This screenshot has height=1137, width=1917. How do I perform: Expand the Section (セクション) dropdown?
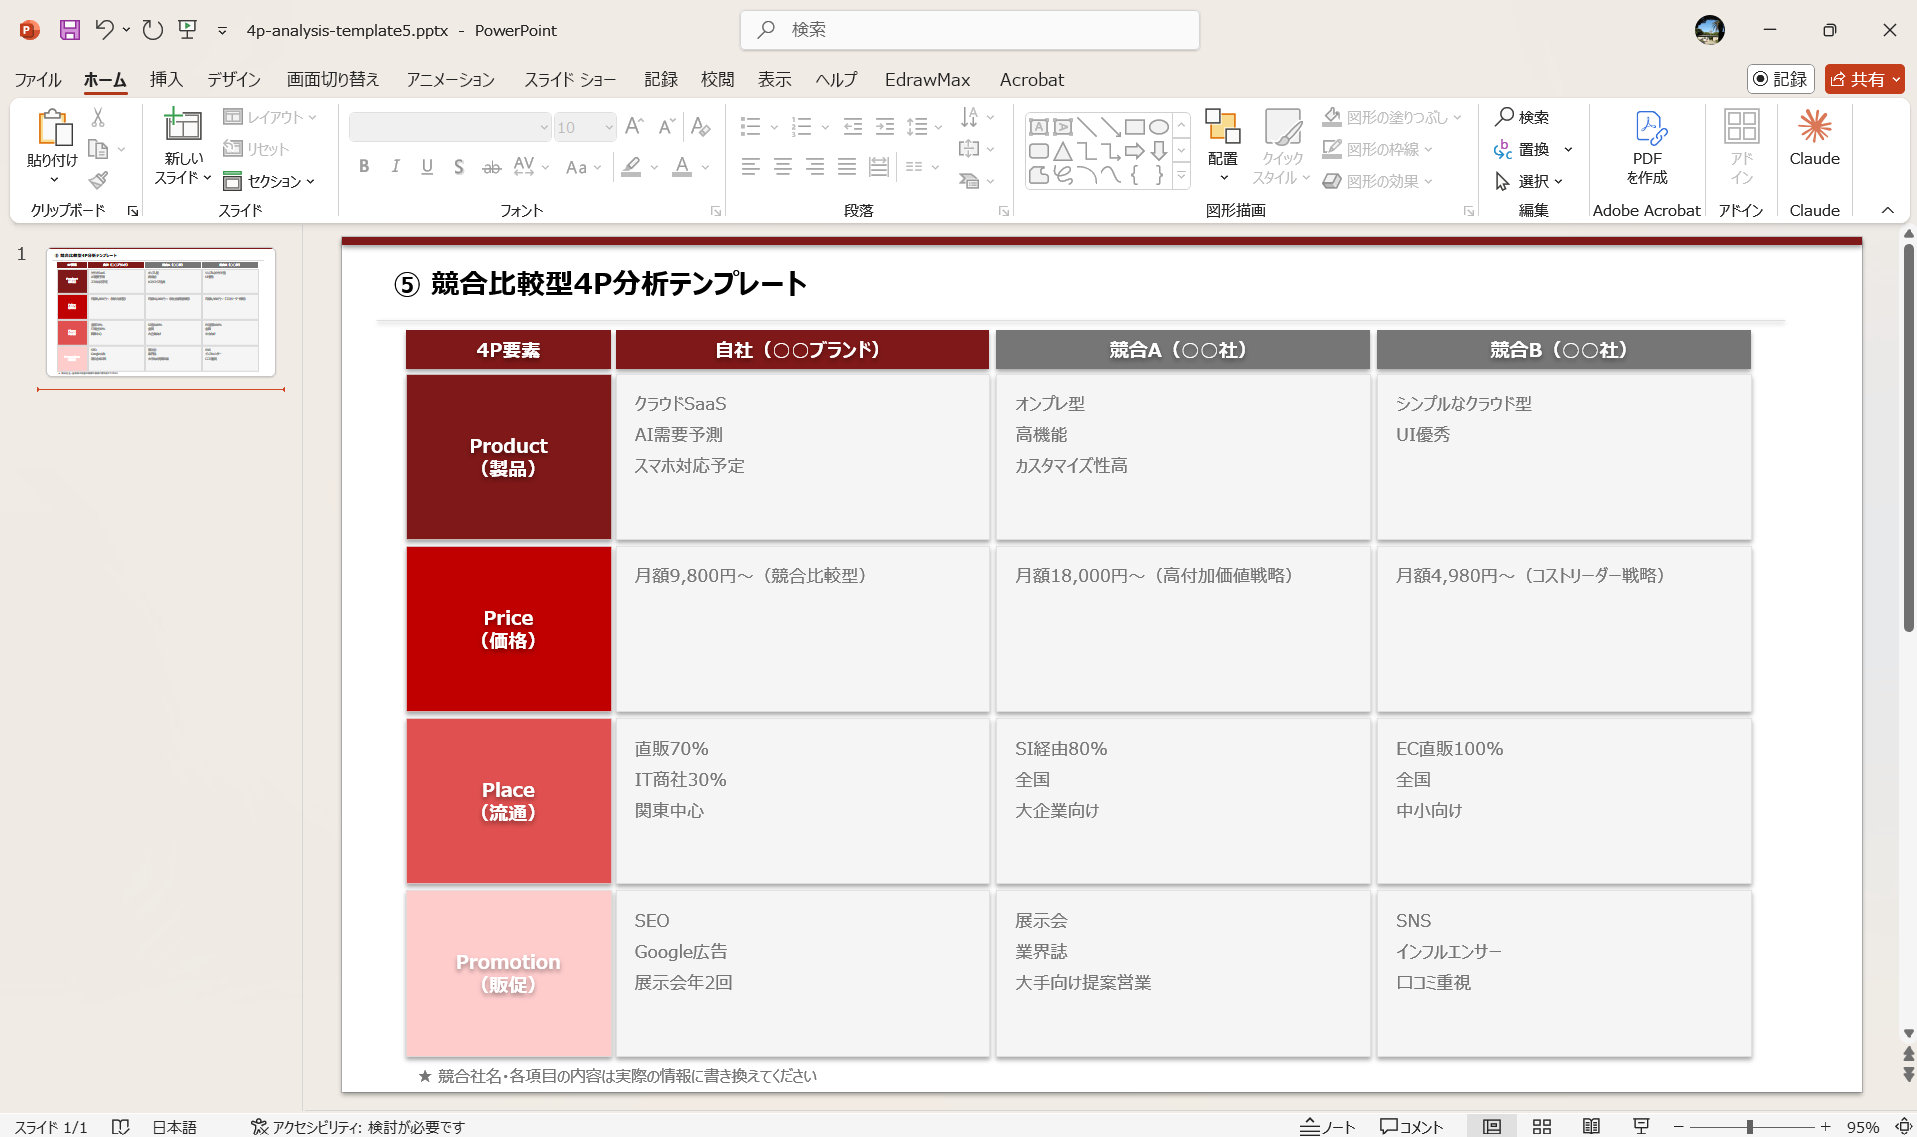pyautogui.click(x=269, y=181)
